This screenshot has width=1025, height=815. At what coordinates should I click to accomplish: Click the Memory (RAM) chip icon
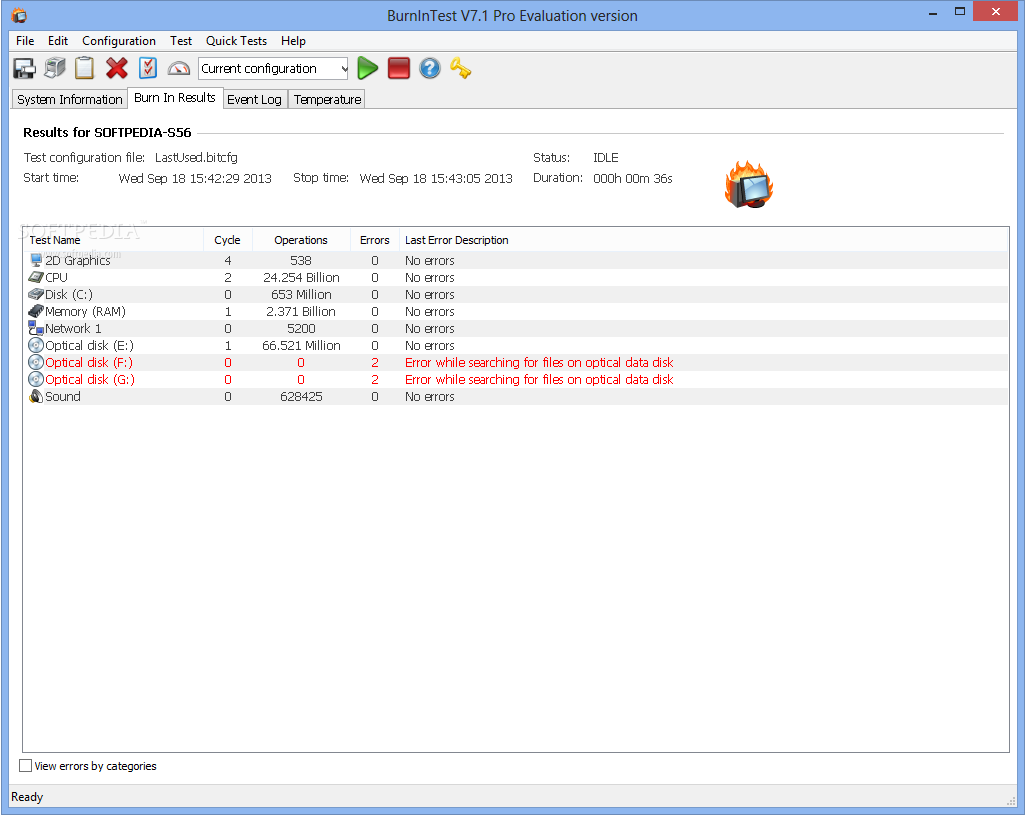[36, 311]
